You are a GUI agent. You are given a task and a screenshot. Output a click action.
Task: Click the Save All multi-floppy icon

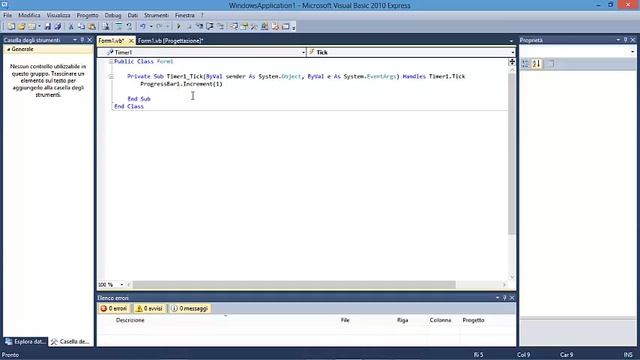tap(58, 27)
